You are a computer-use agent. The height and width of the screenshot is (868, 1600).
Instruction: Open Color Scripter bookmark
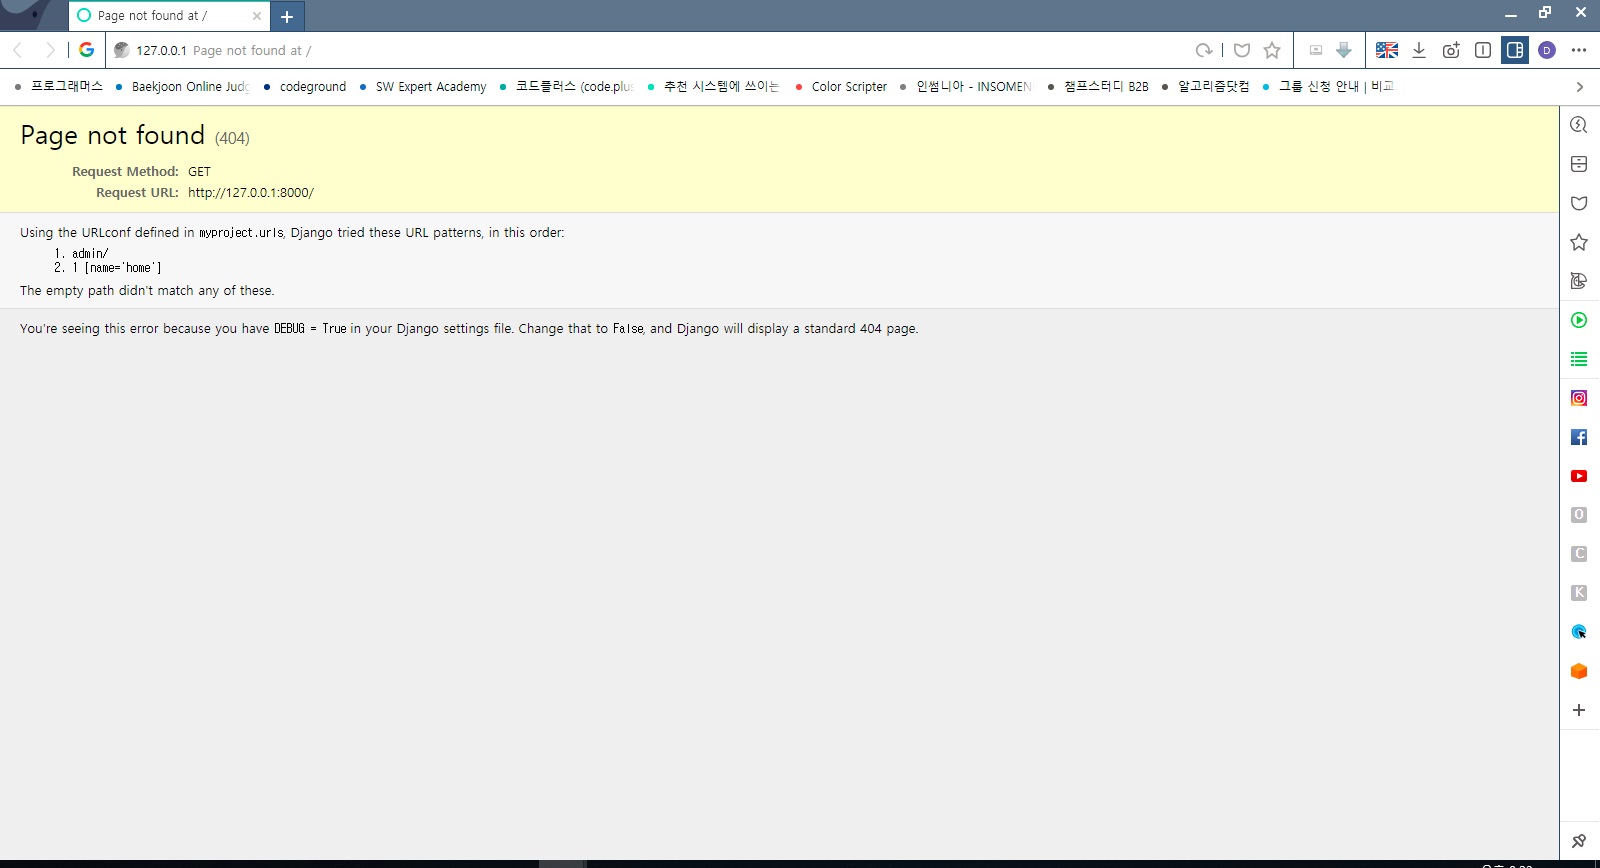pos(841,87)
